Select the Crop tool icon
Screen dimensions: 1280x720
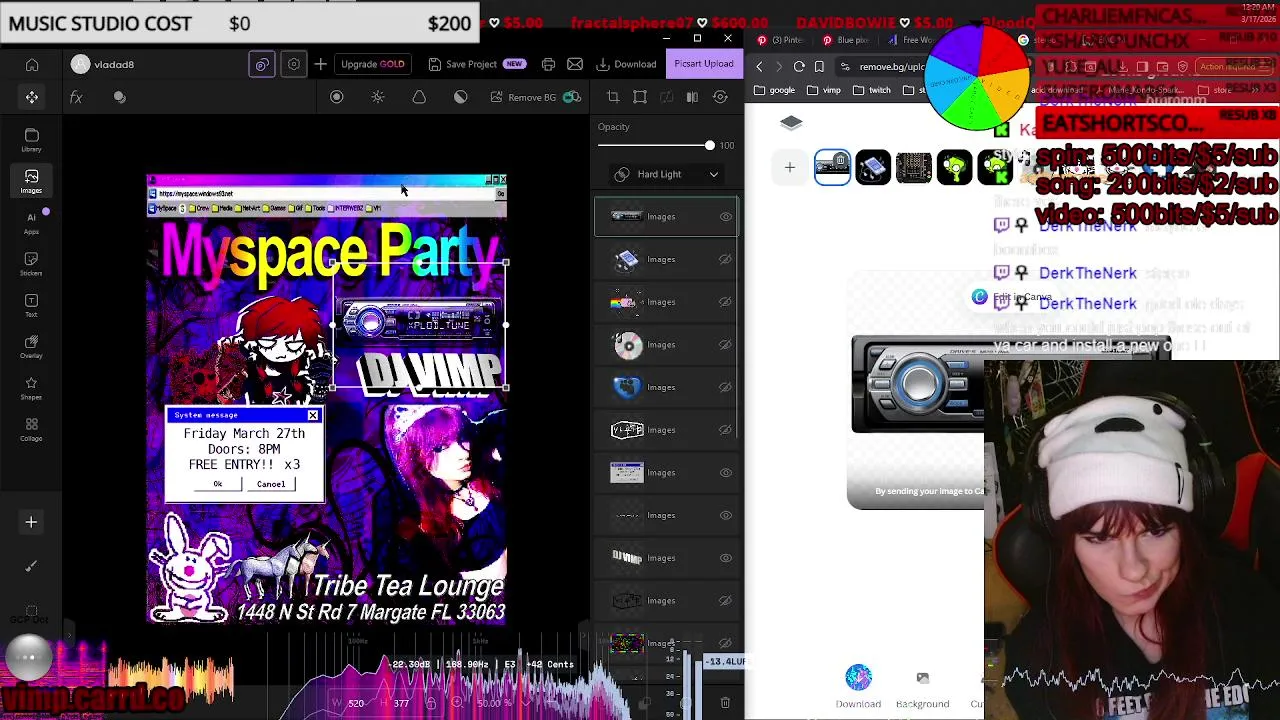click(613, 97)
